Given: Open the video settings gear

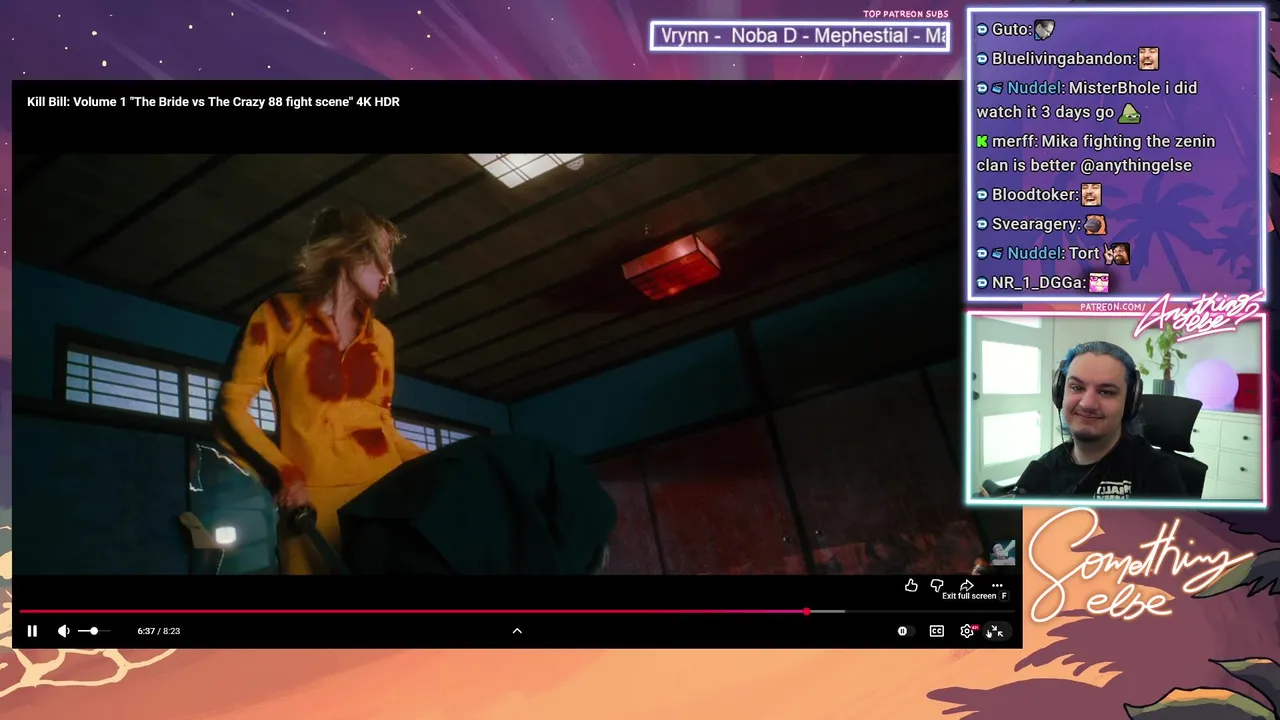Looking at the screenshot, I should (x=967, y=631).
